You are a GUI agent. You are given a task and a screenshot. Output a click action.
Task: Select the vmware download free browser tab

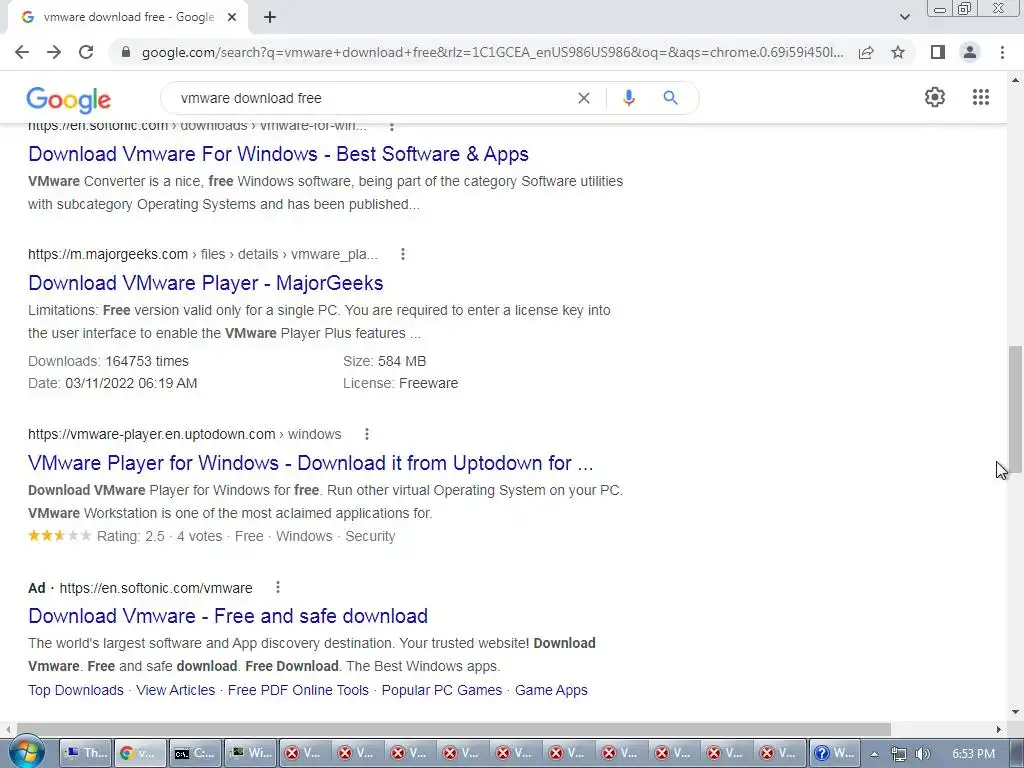point(128,18)
